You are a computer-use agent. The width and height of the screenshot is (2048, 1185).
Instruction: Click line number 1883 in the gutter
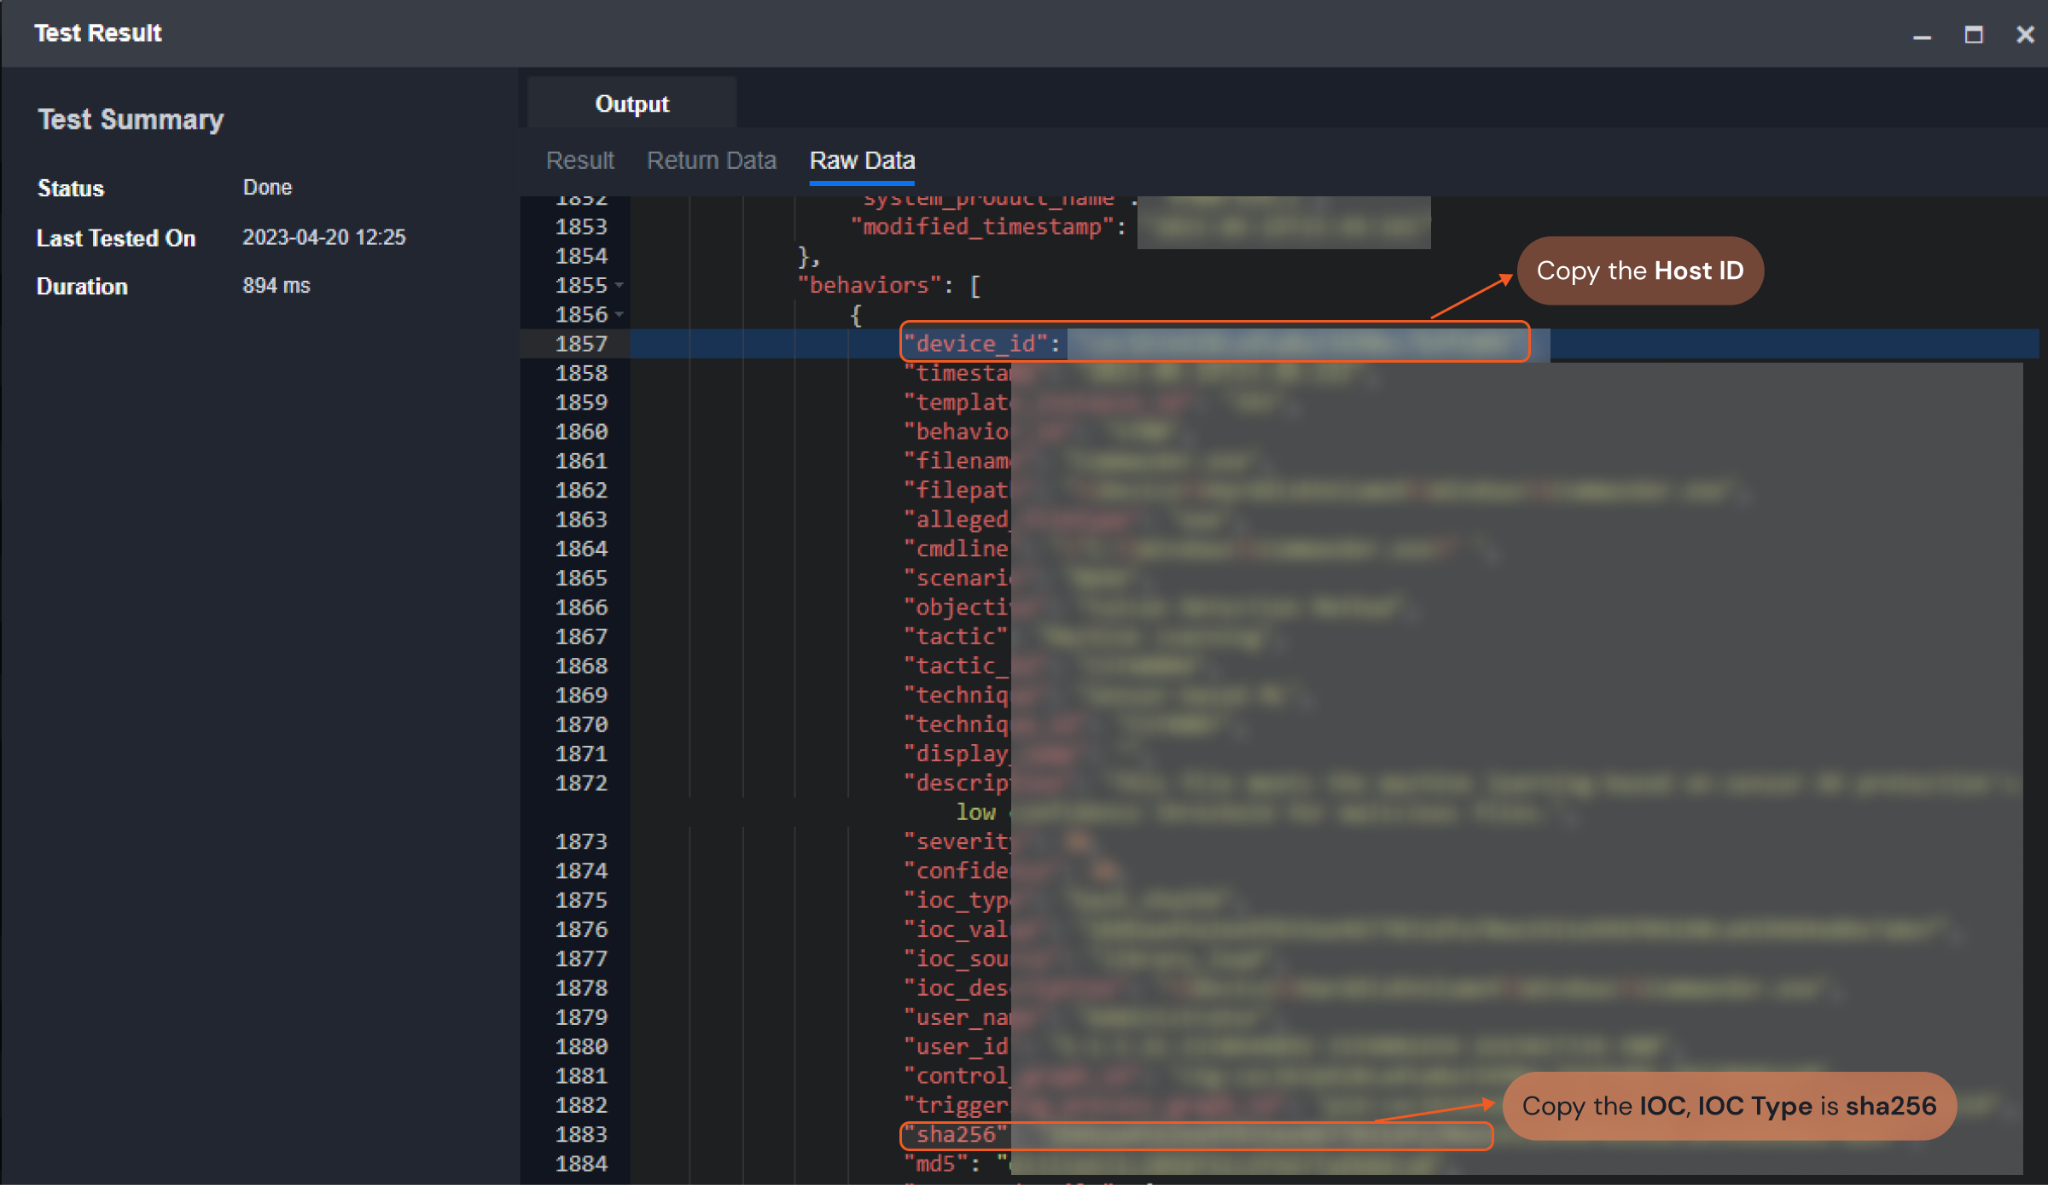pos(581,1135)
